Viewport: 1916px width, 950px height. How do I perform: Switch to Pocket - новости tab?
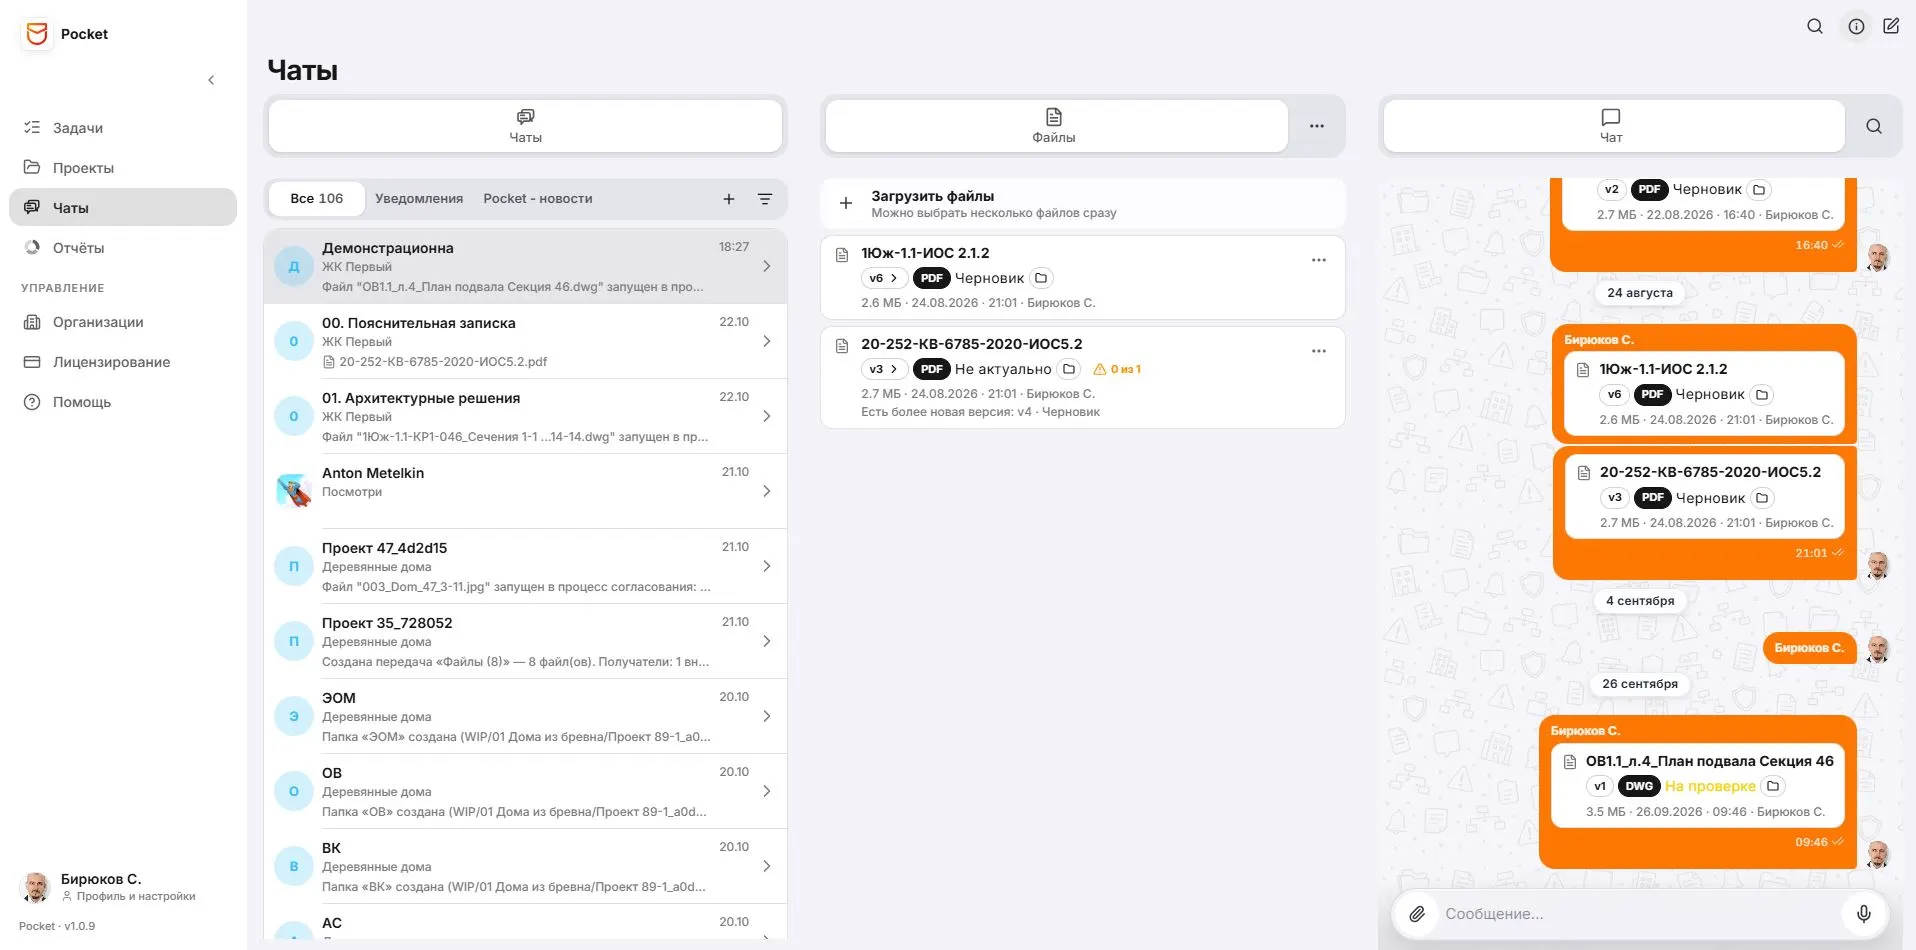538,199
